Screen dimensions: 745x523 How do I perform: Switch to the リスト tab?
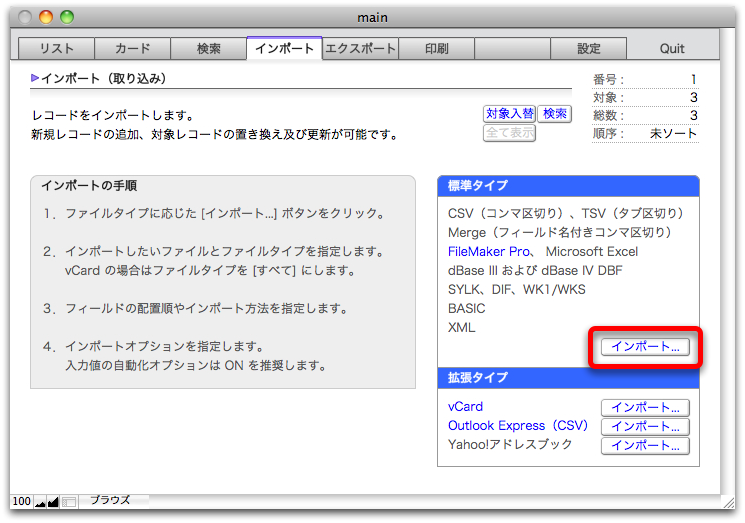pyautogui.click(x=56, y=48)
